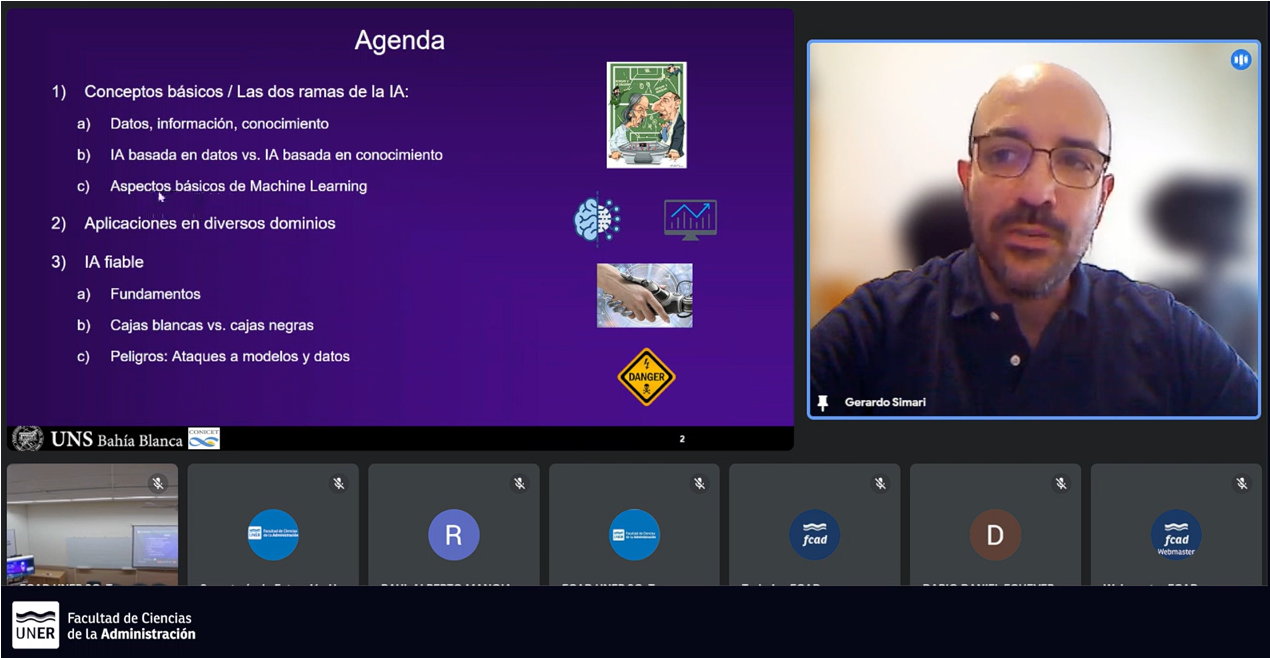Click the monitor chart icon on the slide
Image resolution: width=1270 pixels, height=658 pixels.
tap(690, 219)
